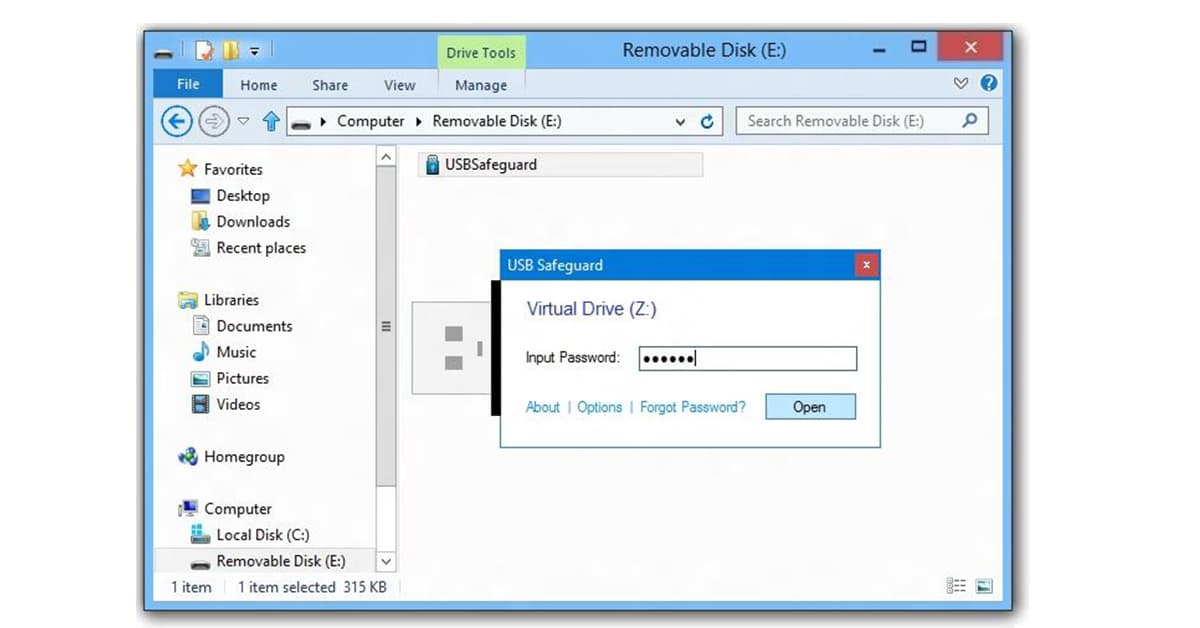Switch to the Home ribbon tab
The height and width of the screenshot is (628, 1200).
tap(259, 85)
